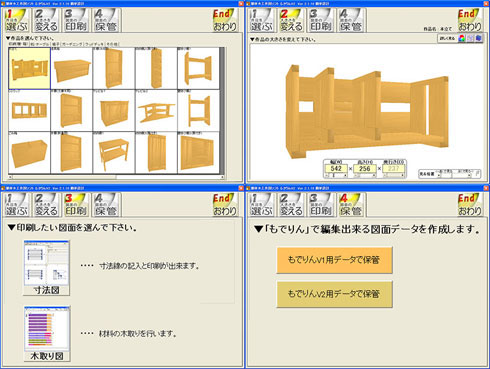Choose the TV cabinet thumbnail in the middle row

114,110
